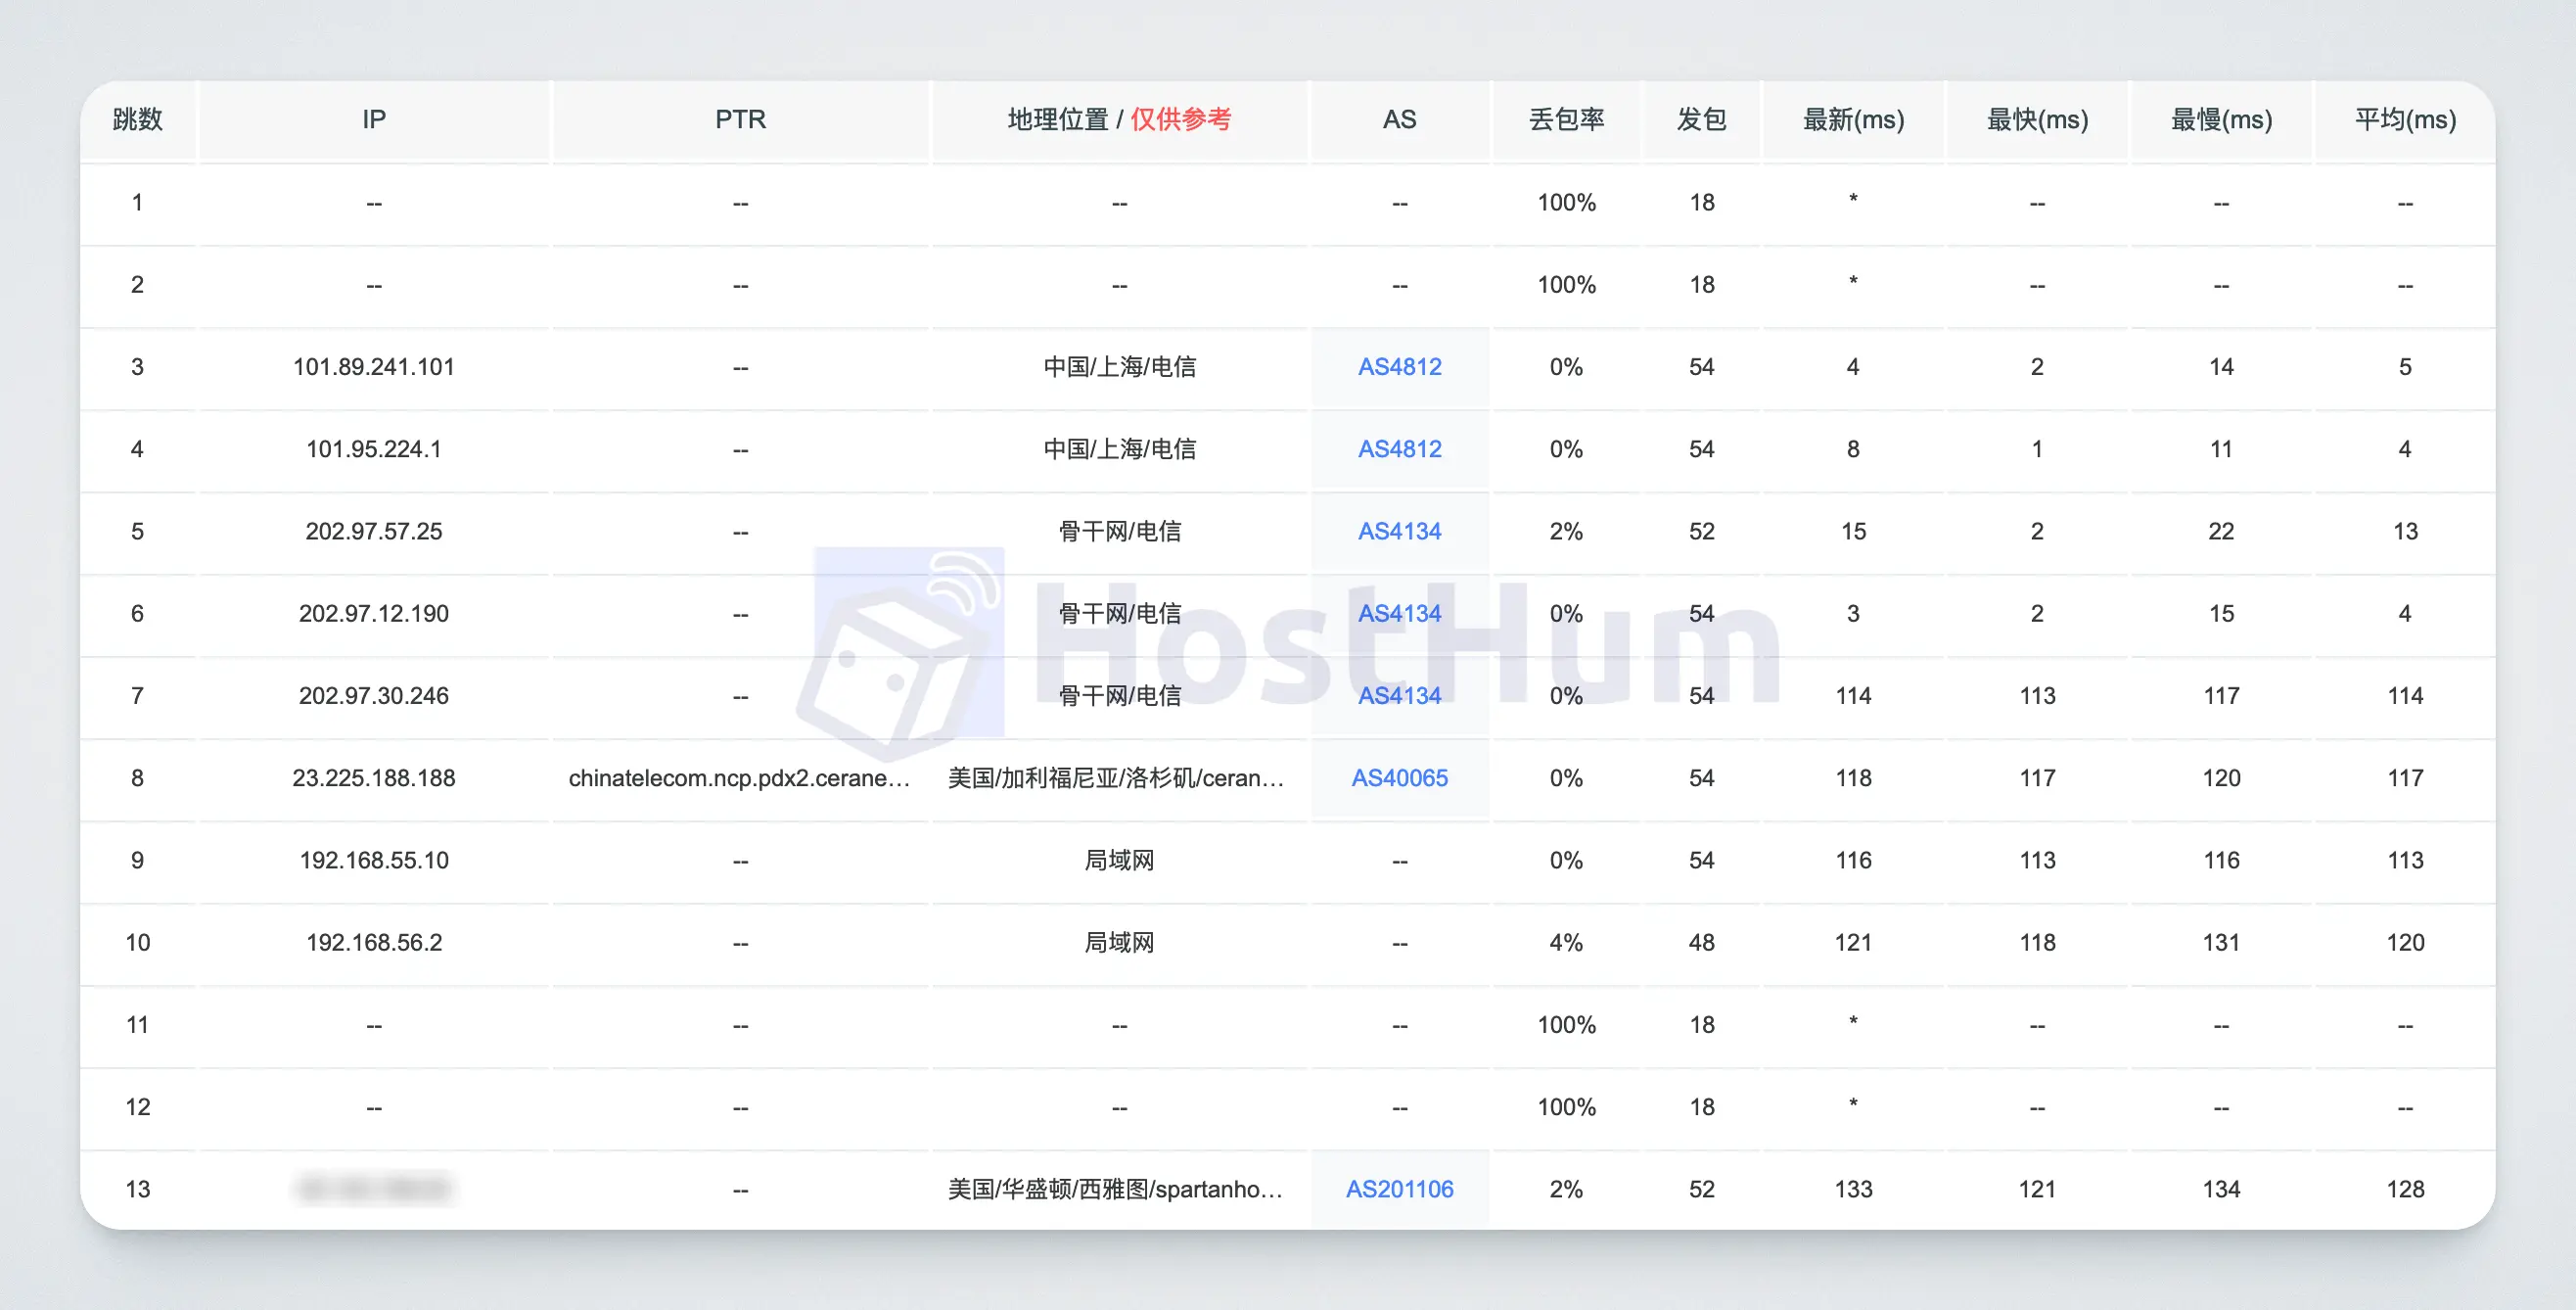The width and height of the screenshot is (2576, 1310).
Task: Click fastest value 121 in hop 13
Action: (2037, 1189)
